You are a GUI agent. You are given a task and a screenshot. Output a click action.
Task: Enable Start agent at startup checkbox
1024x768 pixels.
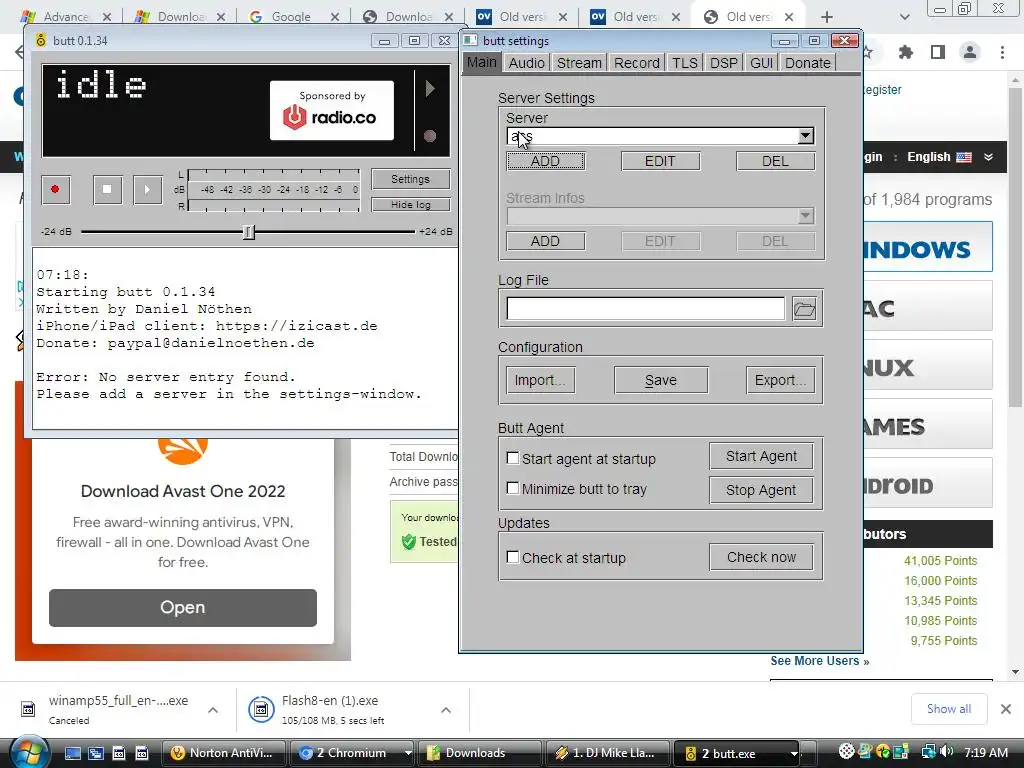click(x=513, y=458)
